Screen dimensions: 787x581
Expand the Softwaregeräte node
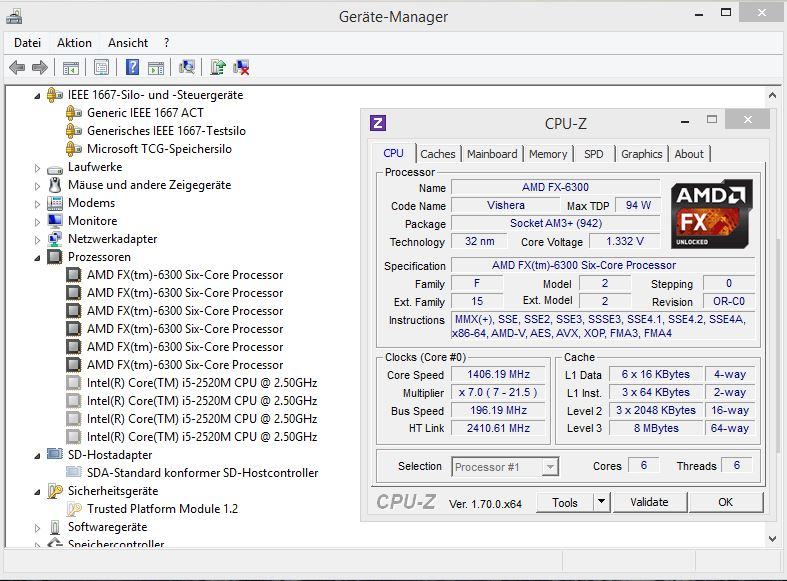37,528
